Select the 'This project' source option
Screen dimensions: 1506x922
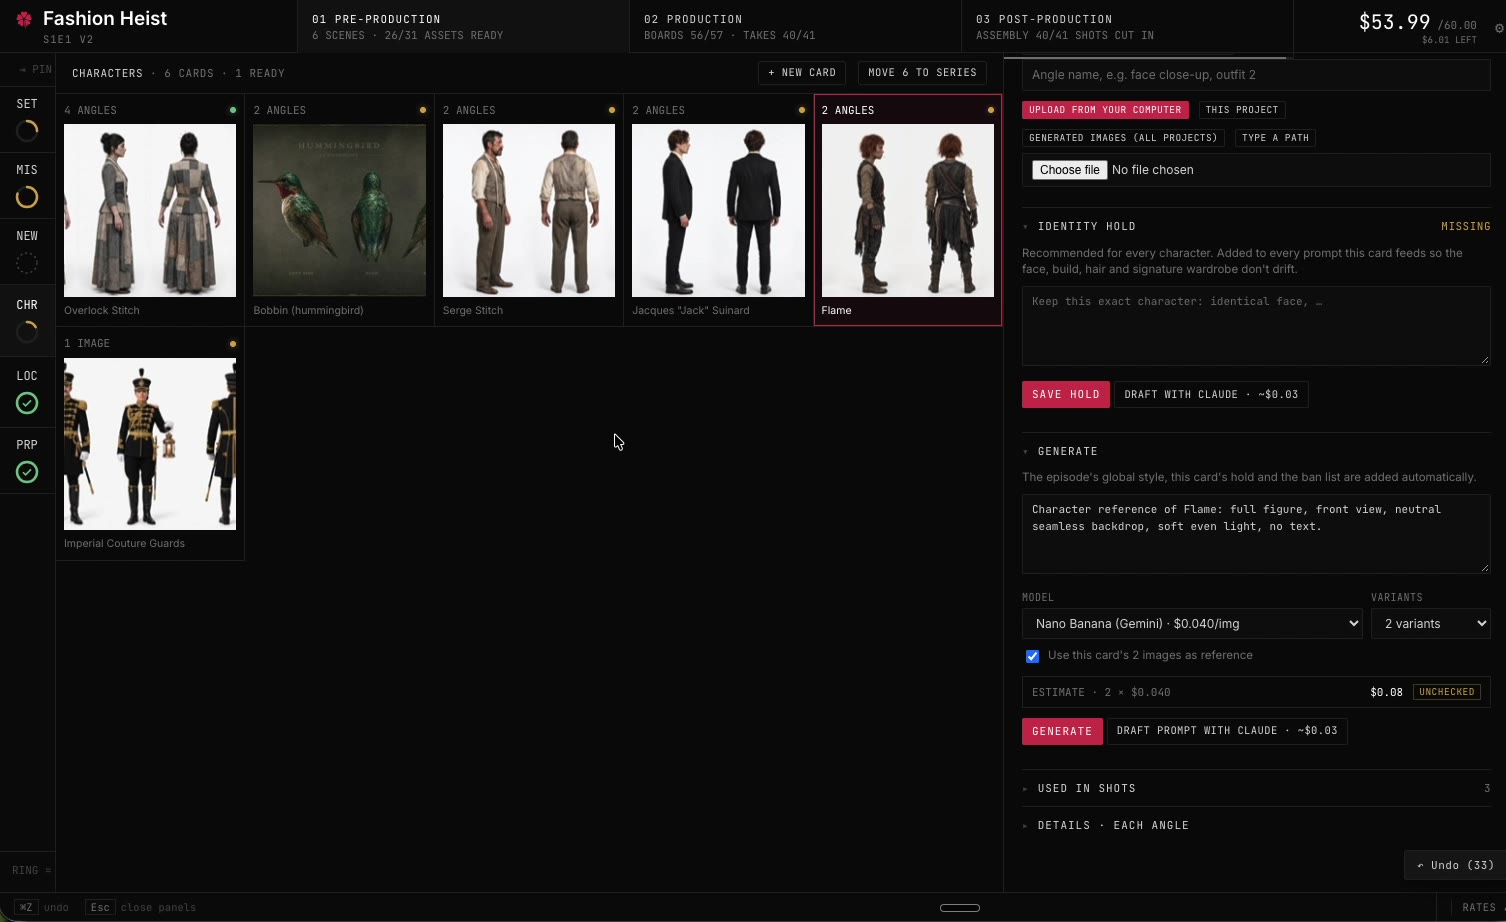click(1242, 110)
